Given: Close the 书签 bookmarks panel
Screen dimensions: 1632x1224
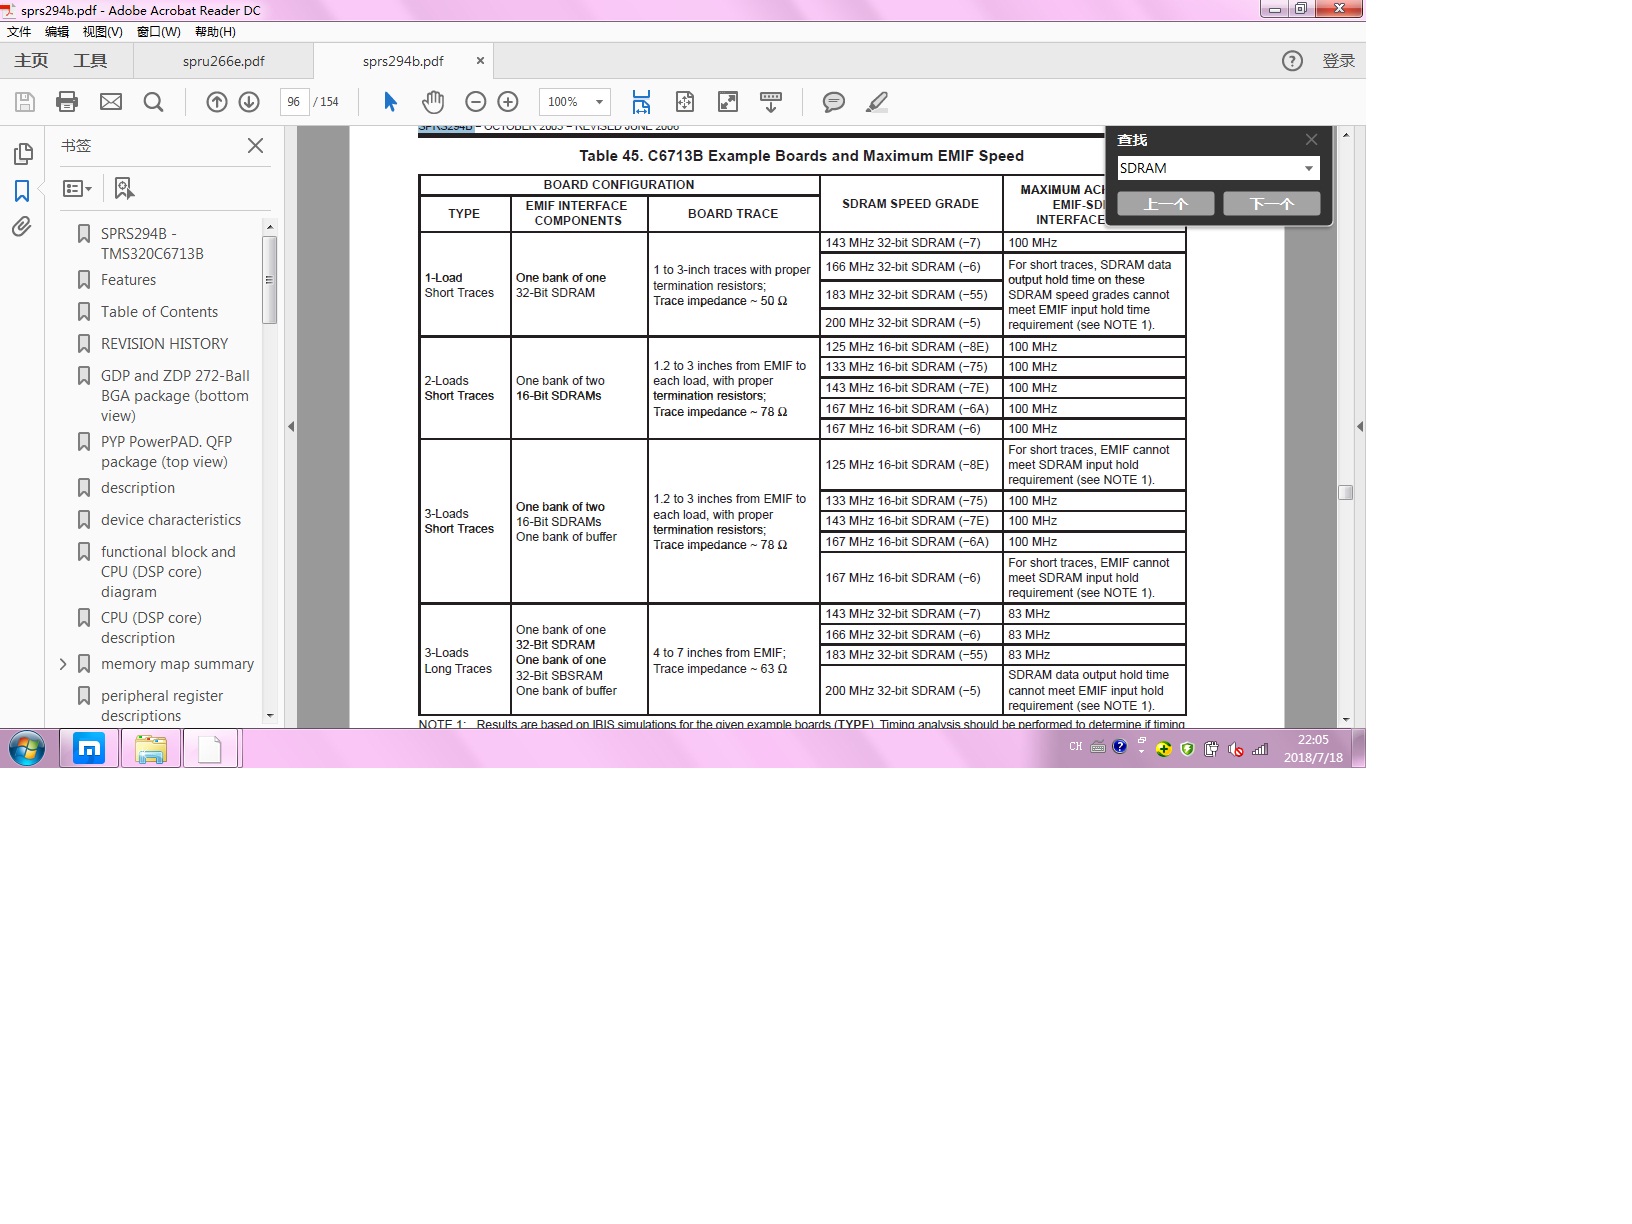Looking at the screenshot, I should coord(255,146).
